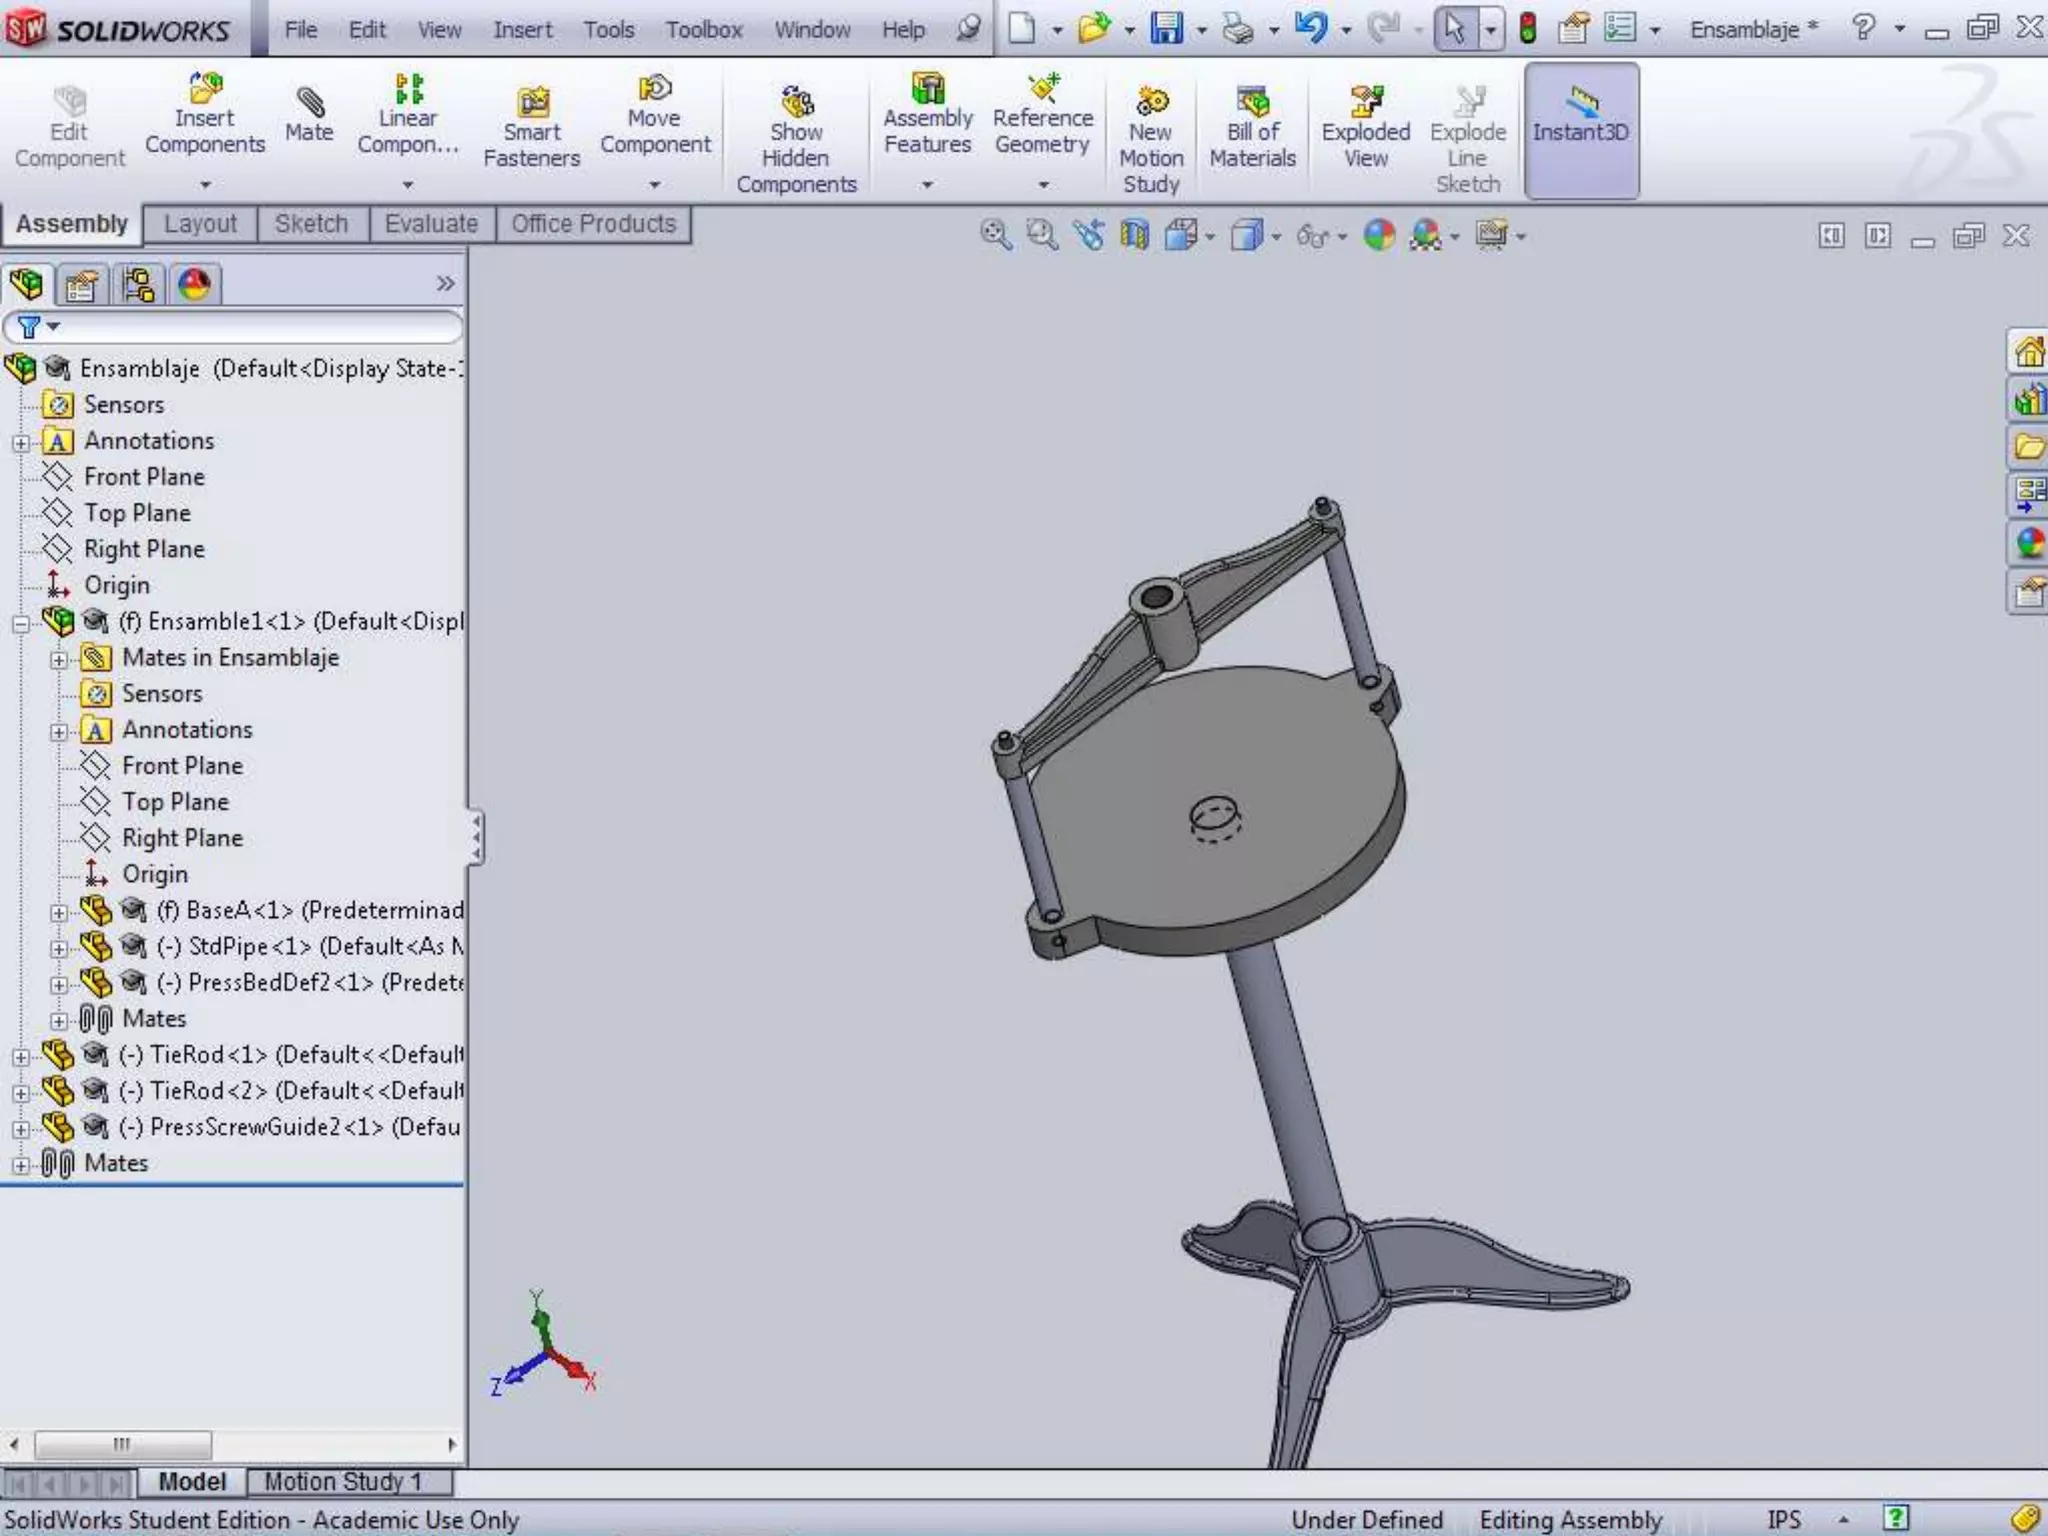
Task: Start a New Motion Study
Action: (1150, 140)
